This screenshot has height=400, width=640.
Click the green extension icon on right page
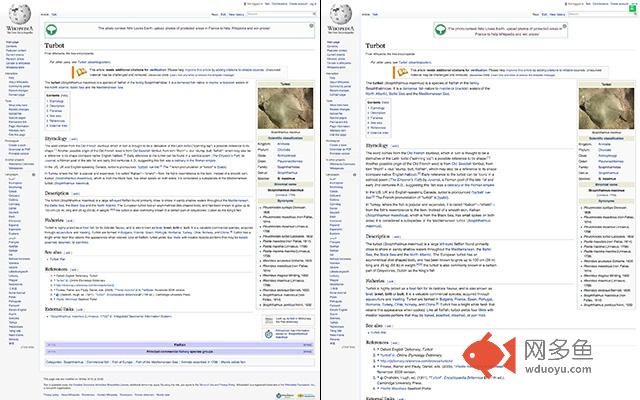point(633,8)
